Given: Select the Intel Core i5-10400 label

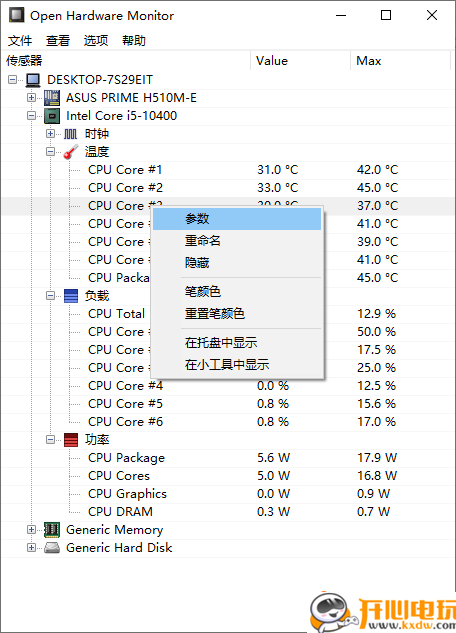Looking at the screenshot, I should click(x=121, y=116).
